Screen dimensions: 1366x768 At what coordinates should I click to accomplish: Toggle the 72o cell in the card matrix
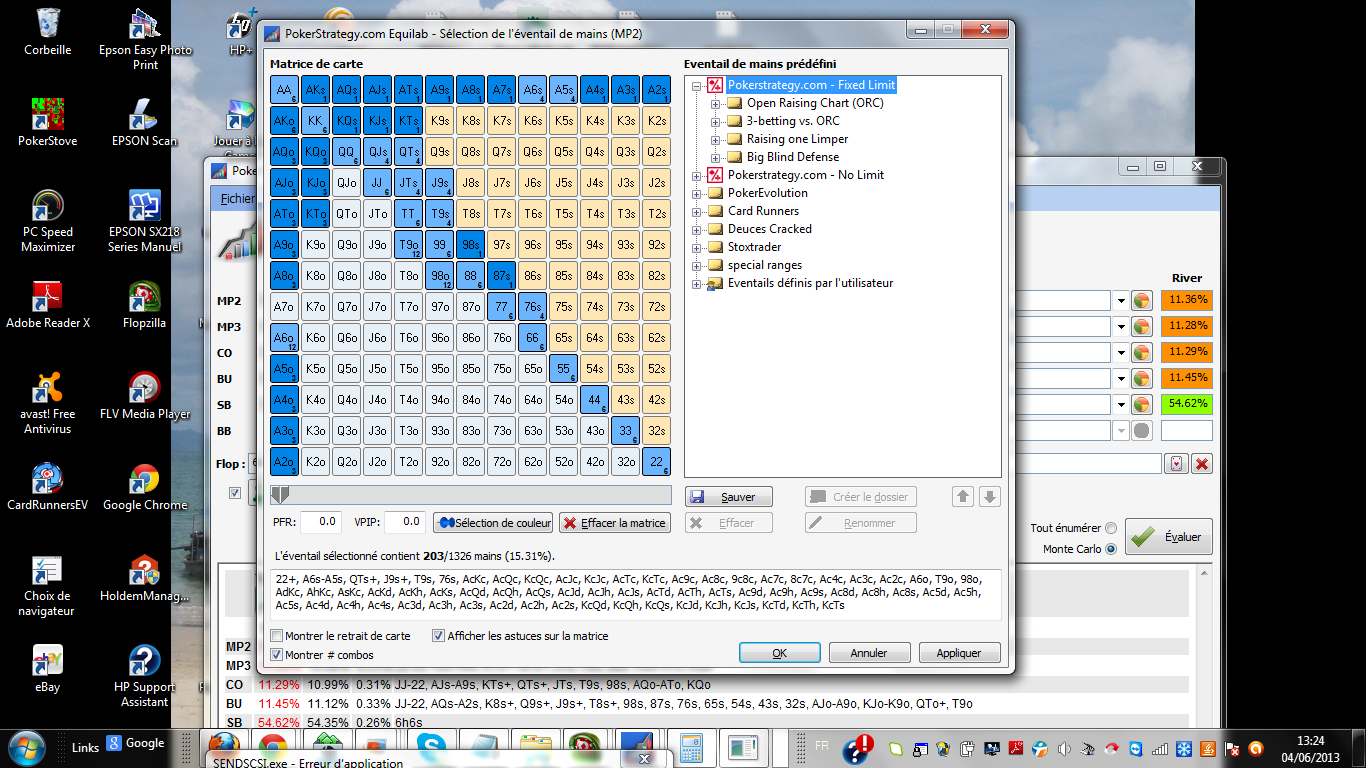click(x=502, y=462)
